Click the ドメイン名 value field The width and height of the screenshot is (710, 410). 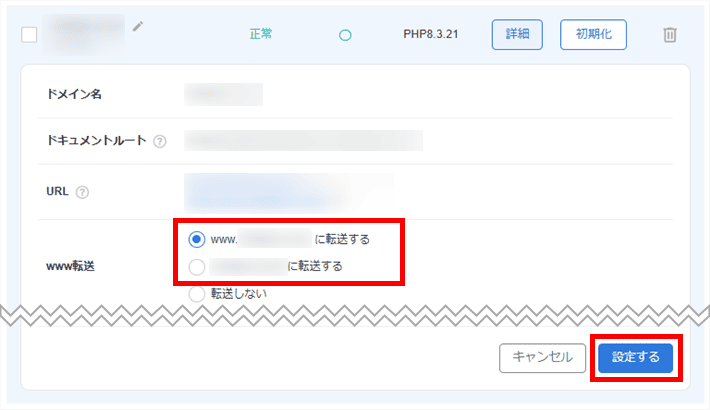(x=223, y=94)
